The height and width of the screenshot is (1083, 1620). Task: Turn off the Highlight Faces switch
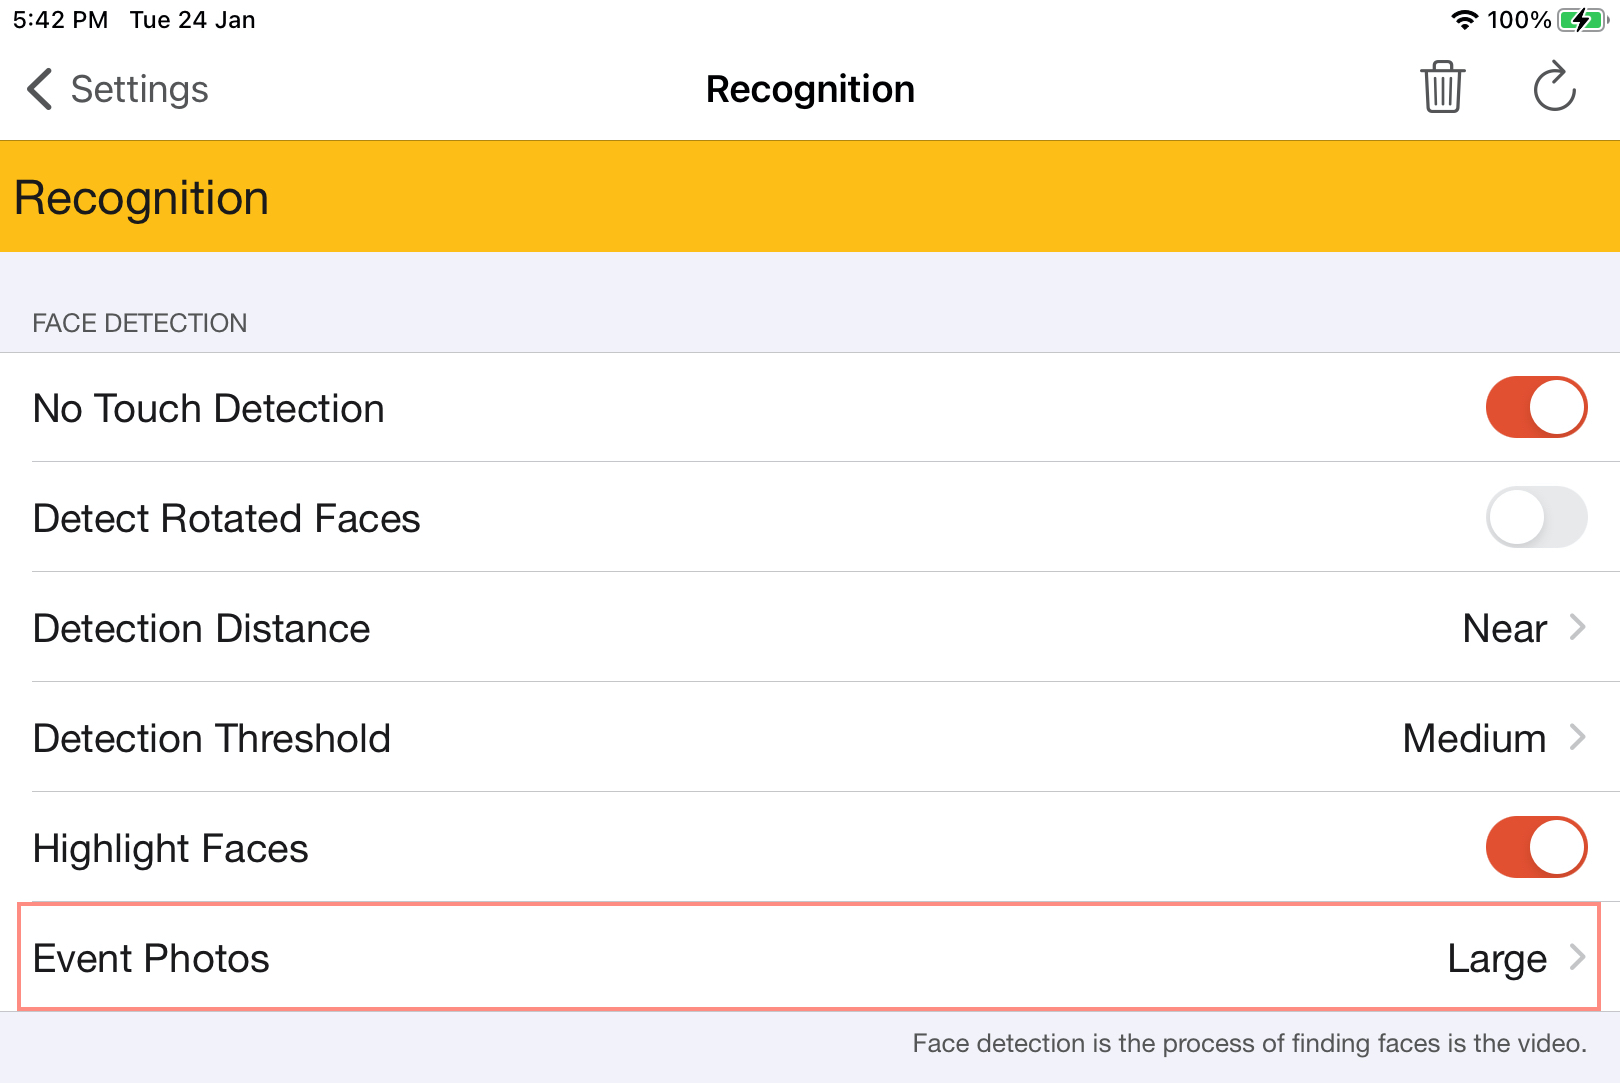tap(1535, 847)
